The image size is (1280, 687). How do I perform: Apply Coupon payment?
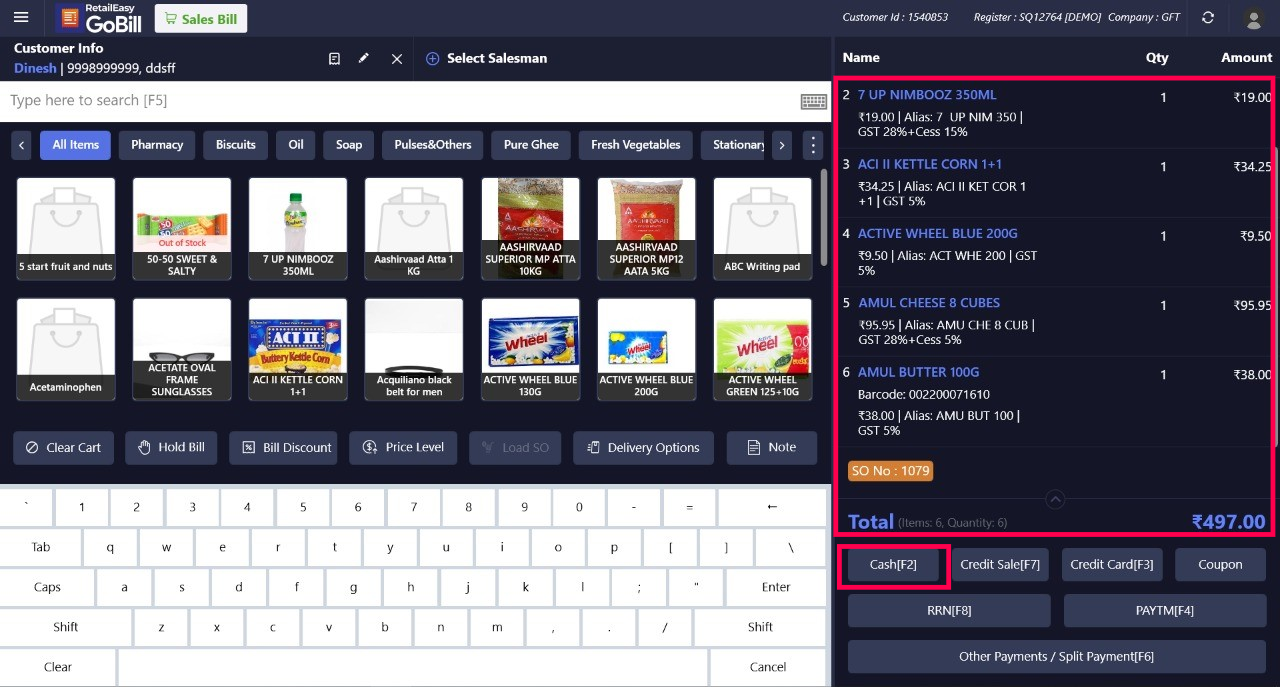(1220, 565)
